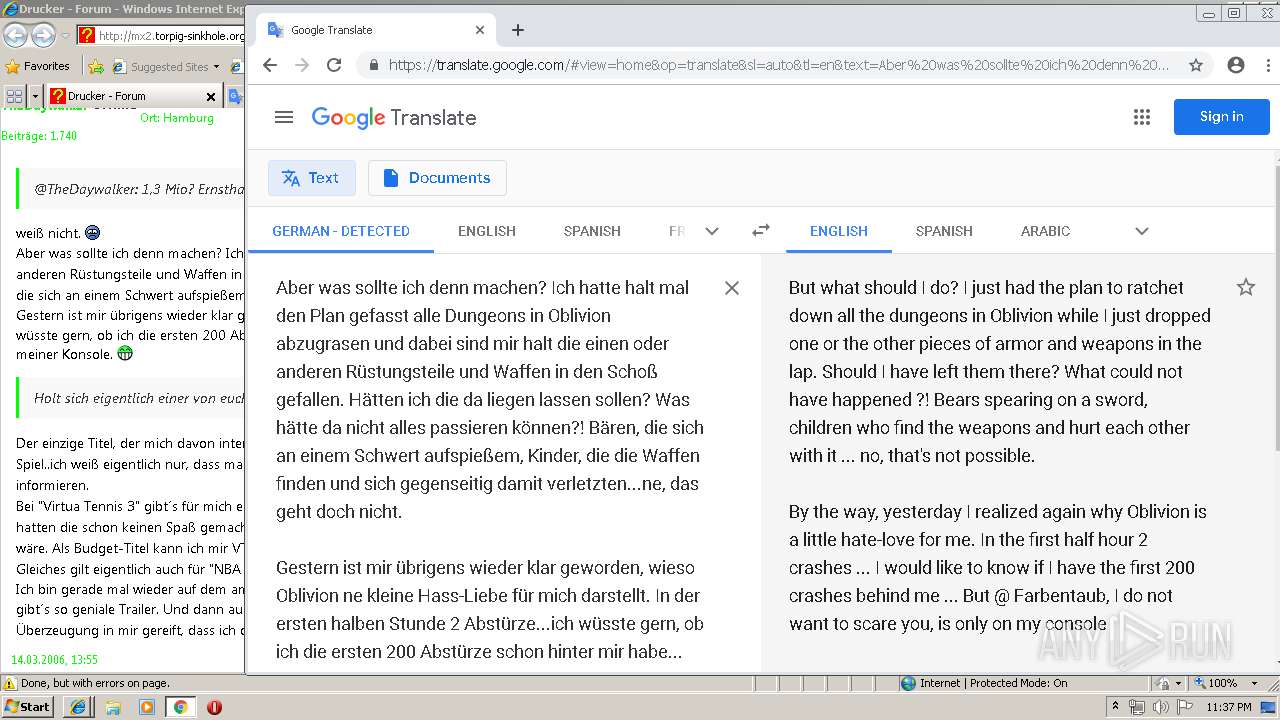Swap source and target languages

(761, 230)
